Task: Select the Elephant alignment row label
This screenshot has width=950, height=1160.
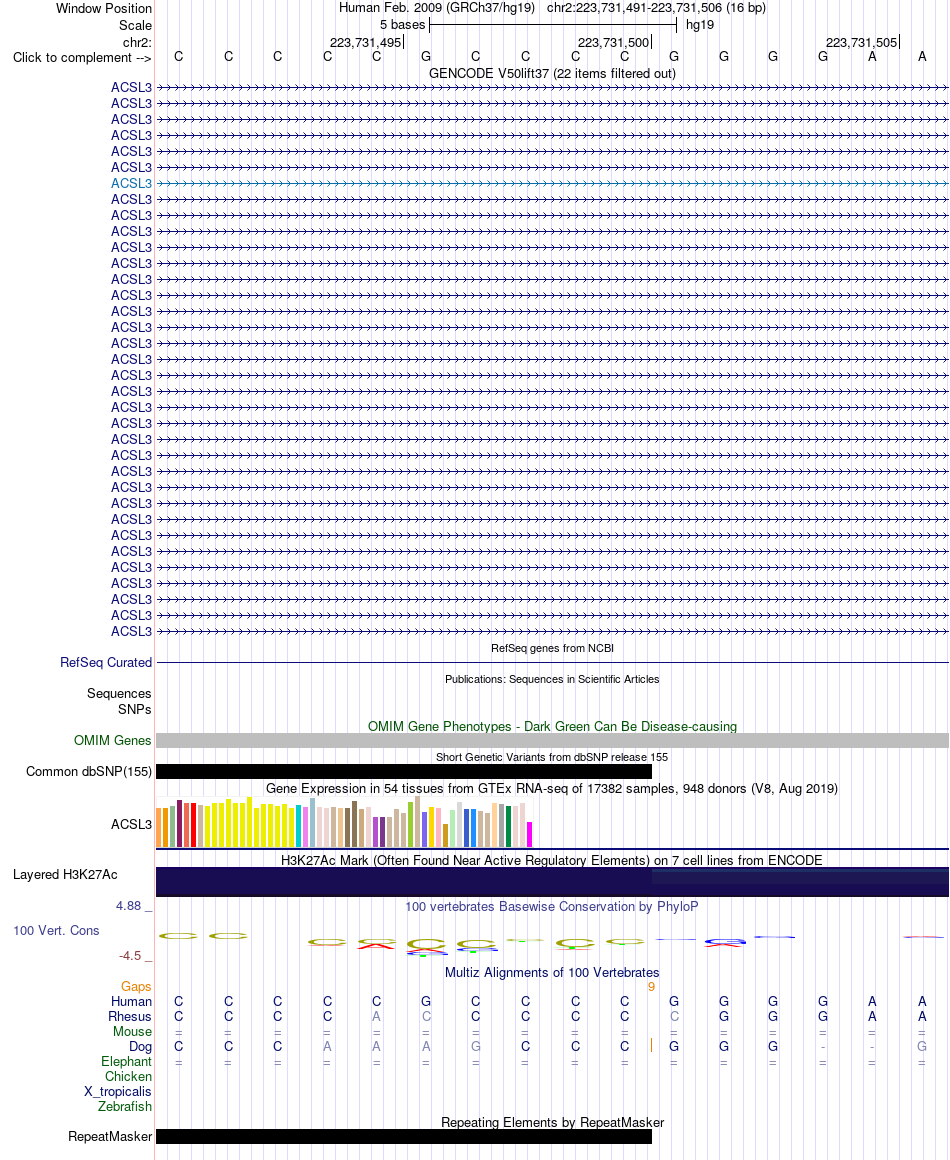Action: coord(127,1062)
